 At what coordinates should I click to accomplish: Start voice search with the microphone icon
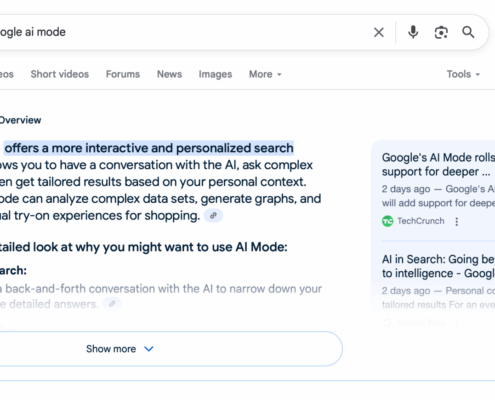point(413,32)
